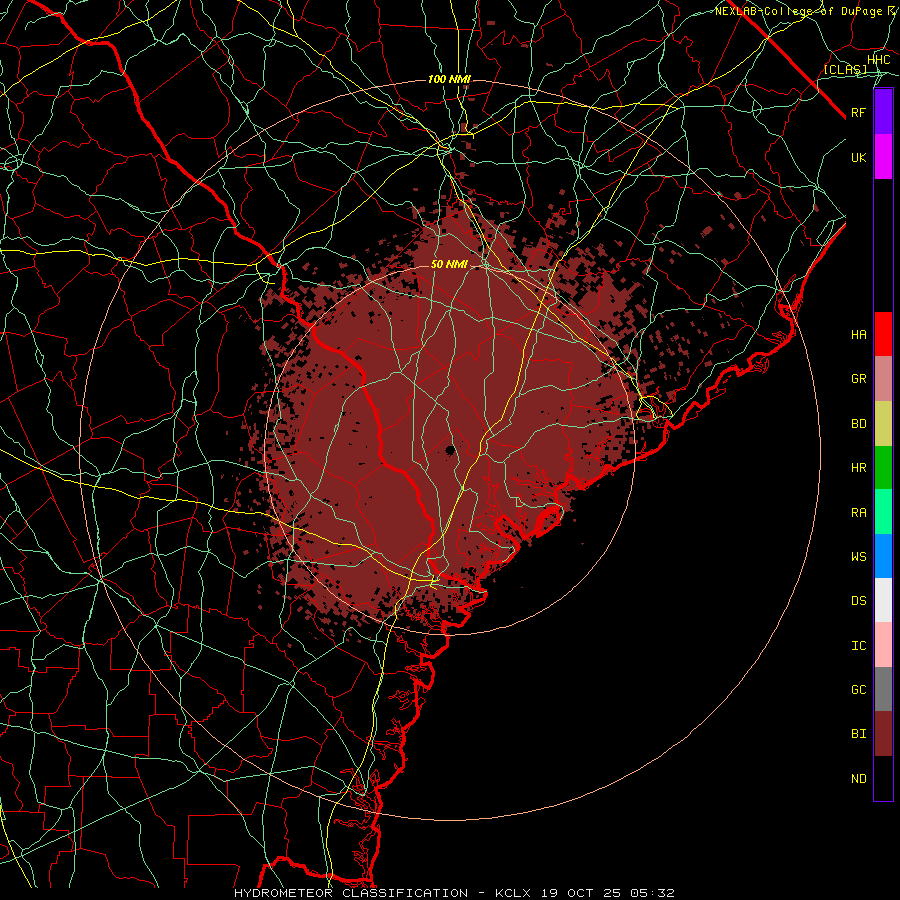Click the IC light pink legend swatch

pos(883,645)
